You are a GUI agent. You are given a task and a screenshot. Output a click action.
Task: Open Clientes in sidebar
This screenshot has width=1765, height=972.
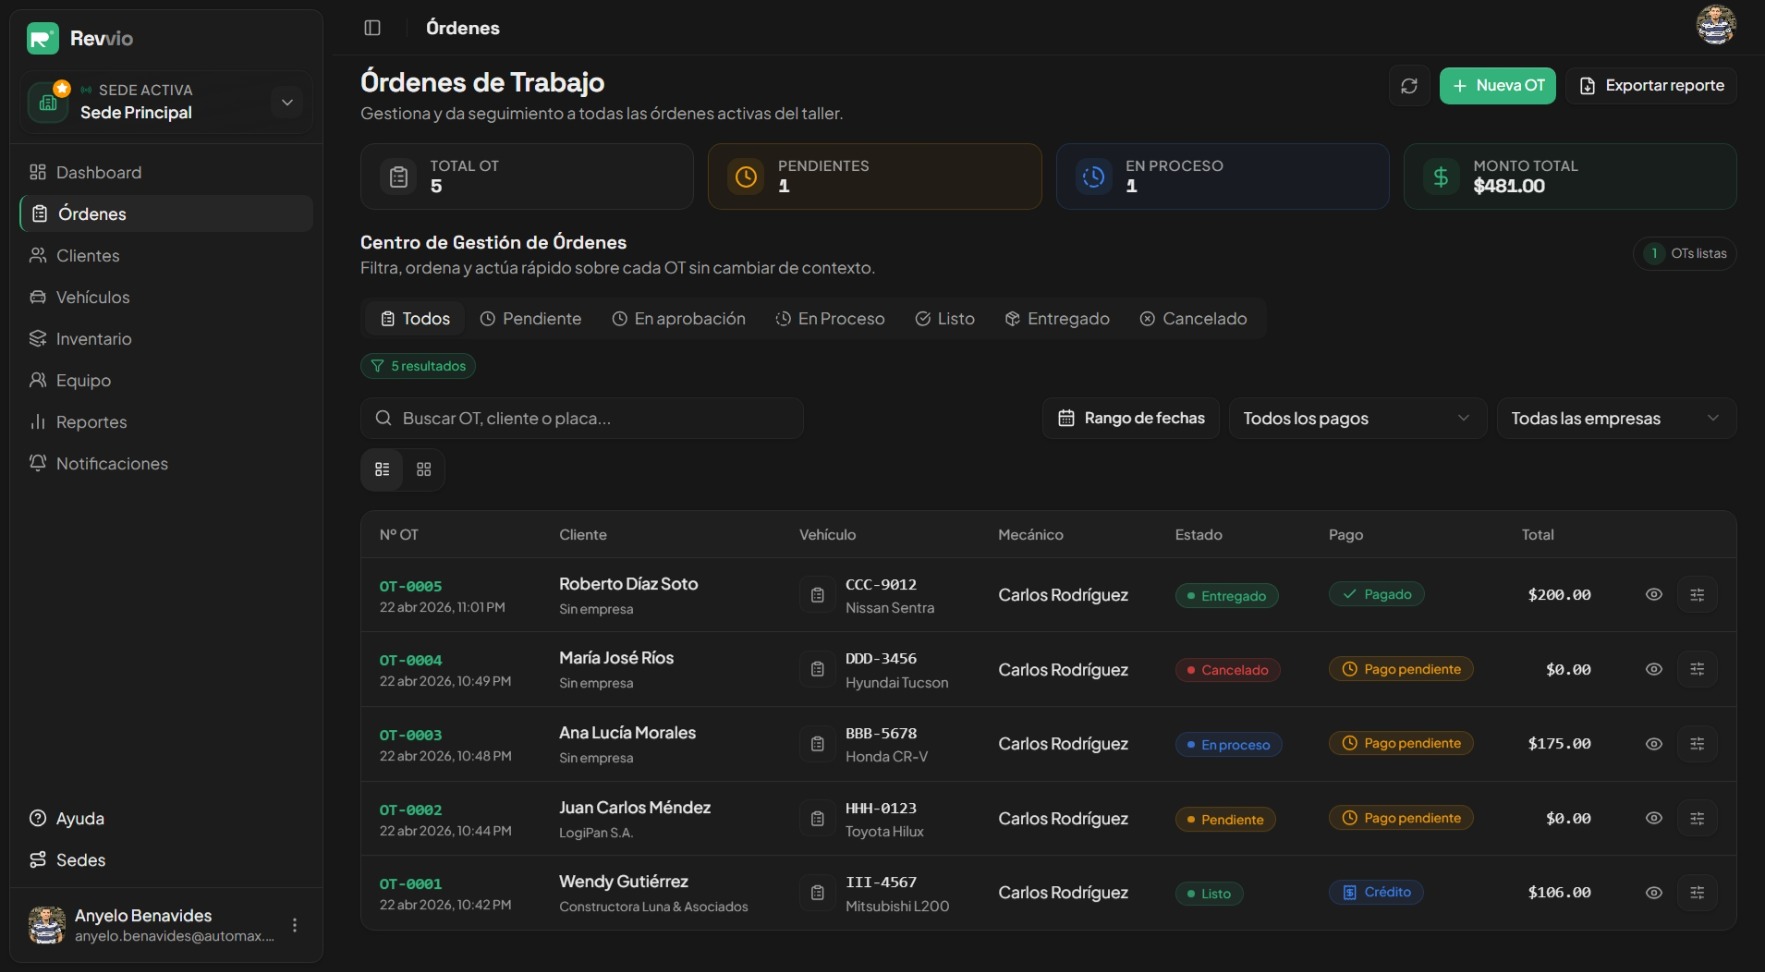pyautogui.click(x=166, y=256)
